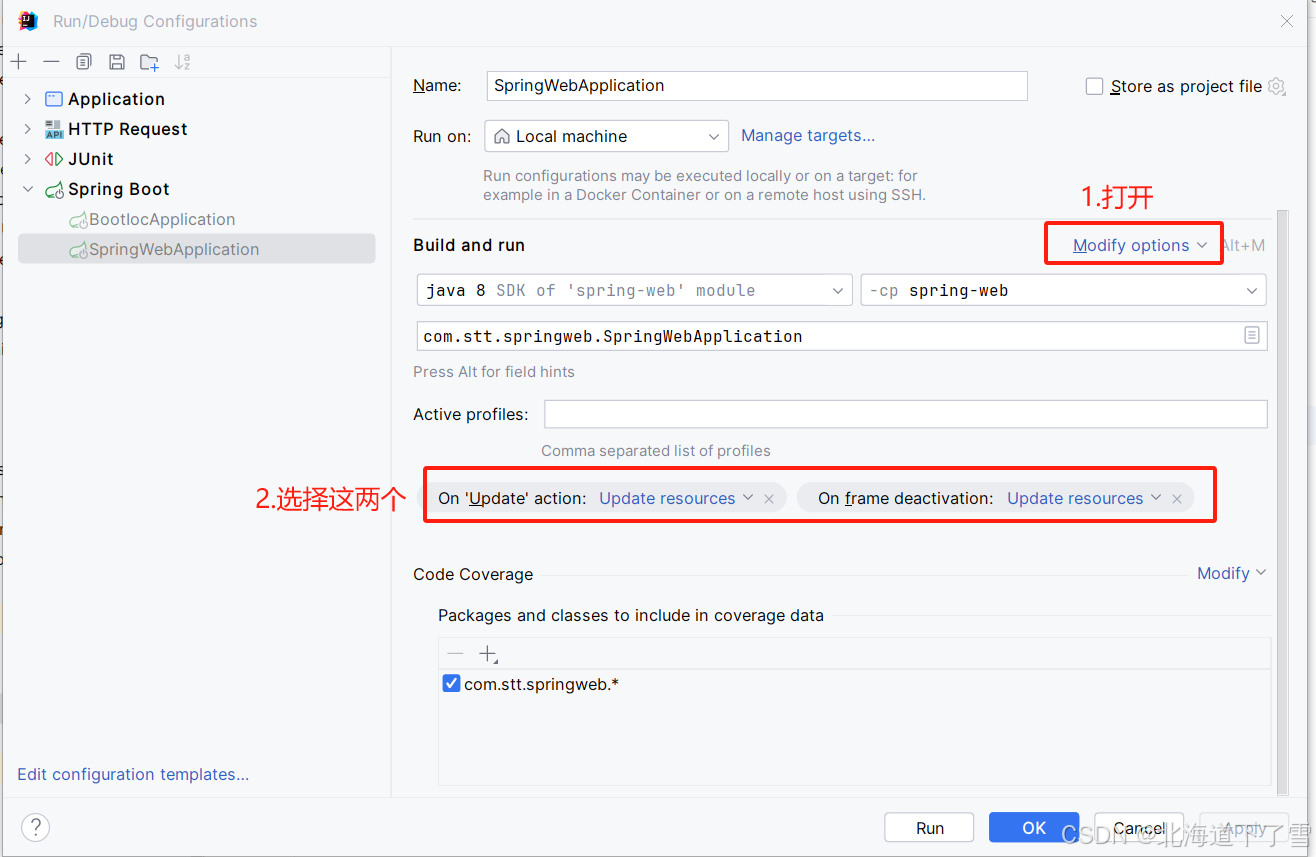The image size is (1316, 857).
Task: Open the Run on target dropdown
Action: coord(605,135)
